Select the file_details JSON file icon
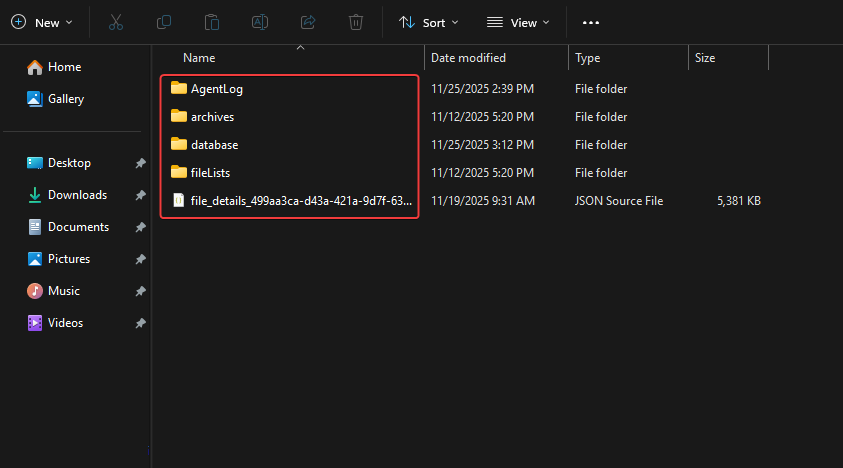The image size is (843, 468). pos(179,201)
